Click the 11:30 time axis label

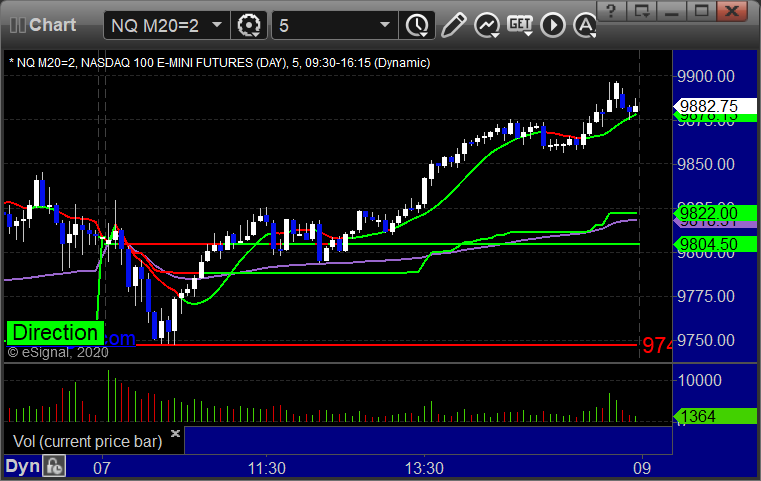click(x=266, y=468)
